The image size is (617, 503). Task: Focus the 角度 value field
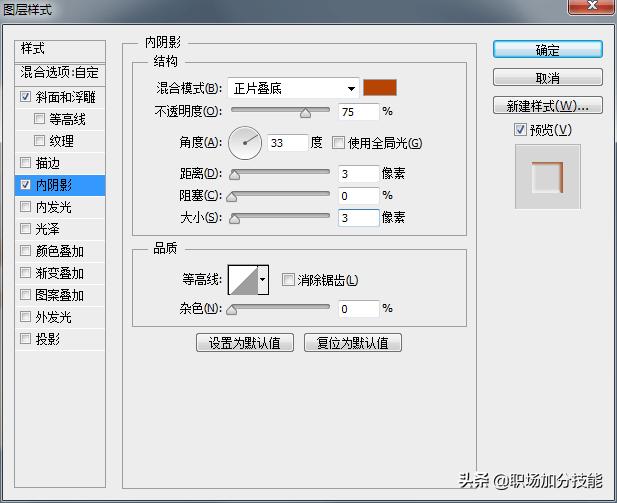(x=288, y=143)
